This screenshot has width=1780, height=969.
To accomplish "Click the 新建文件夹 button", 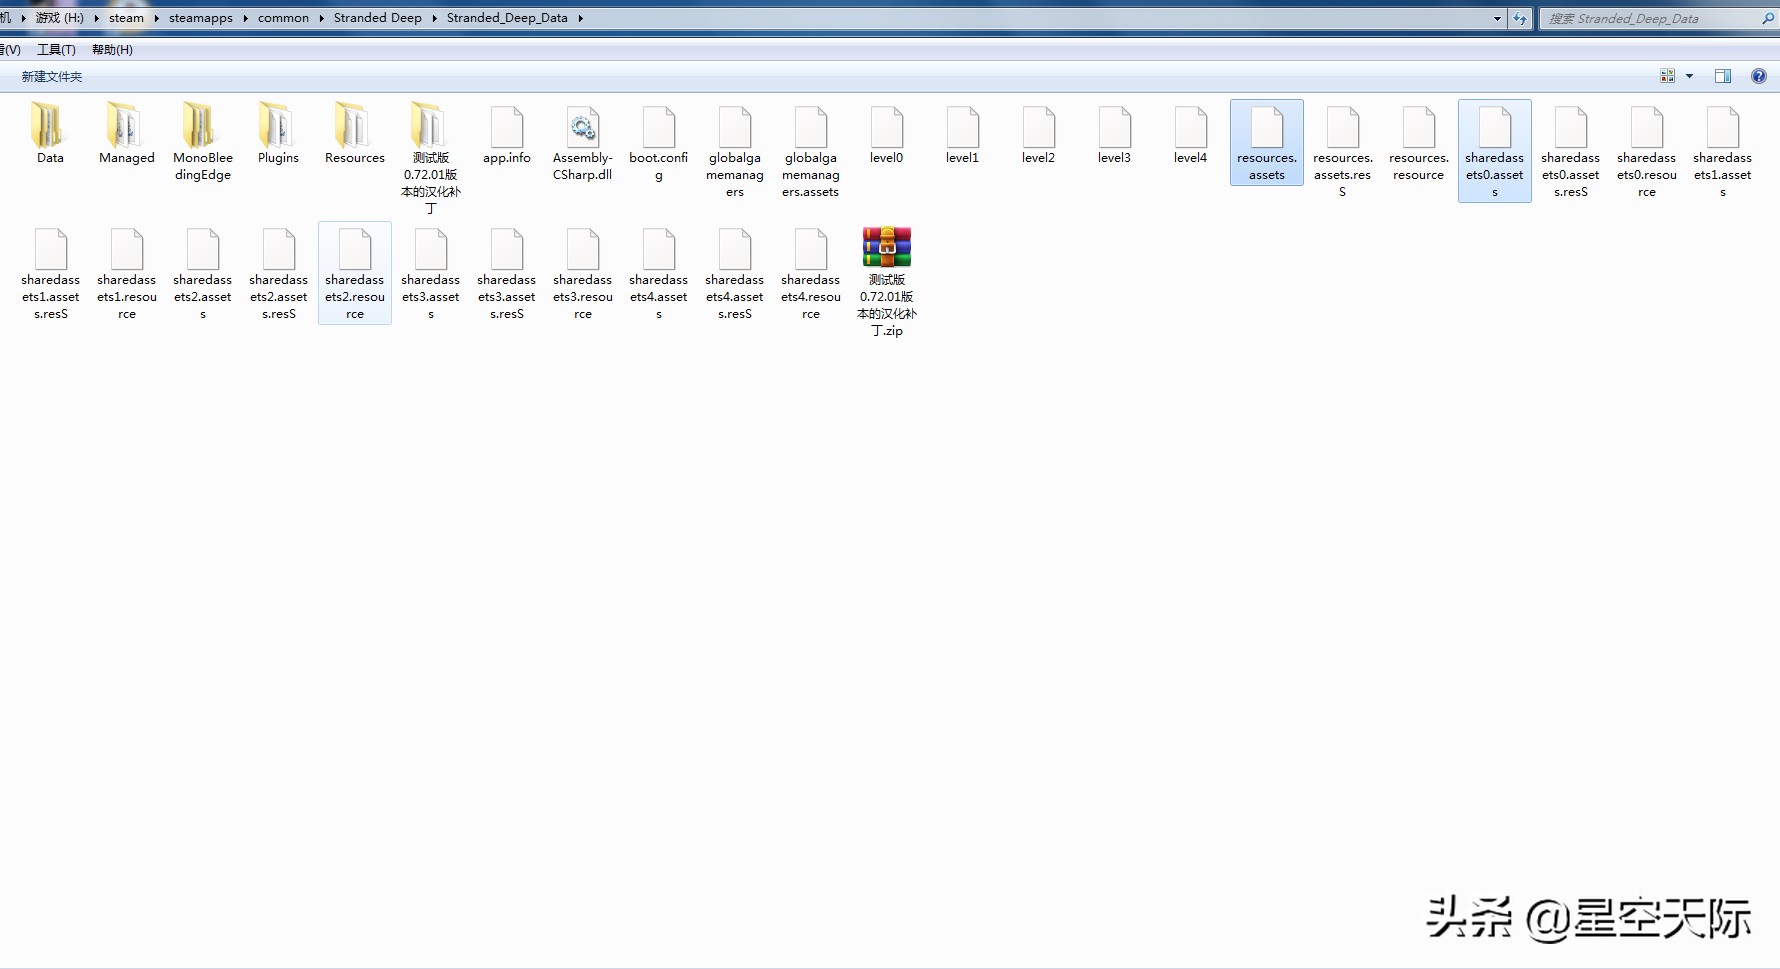I will point(52,76).
